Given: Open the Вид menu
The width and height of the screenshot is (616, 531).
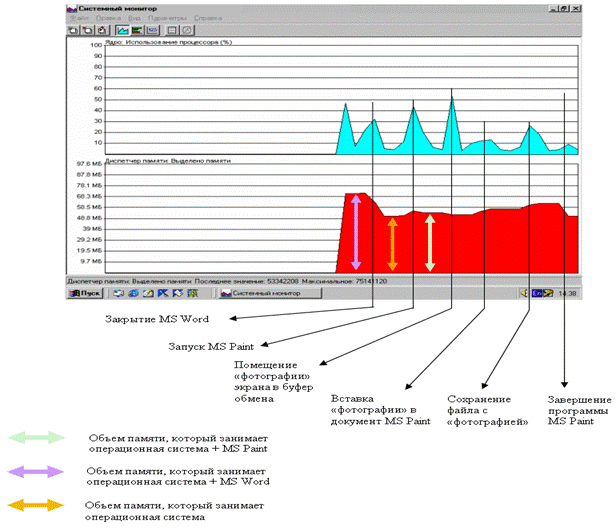Looking at the screenshot, I should coord(132,18).
